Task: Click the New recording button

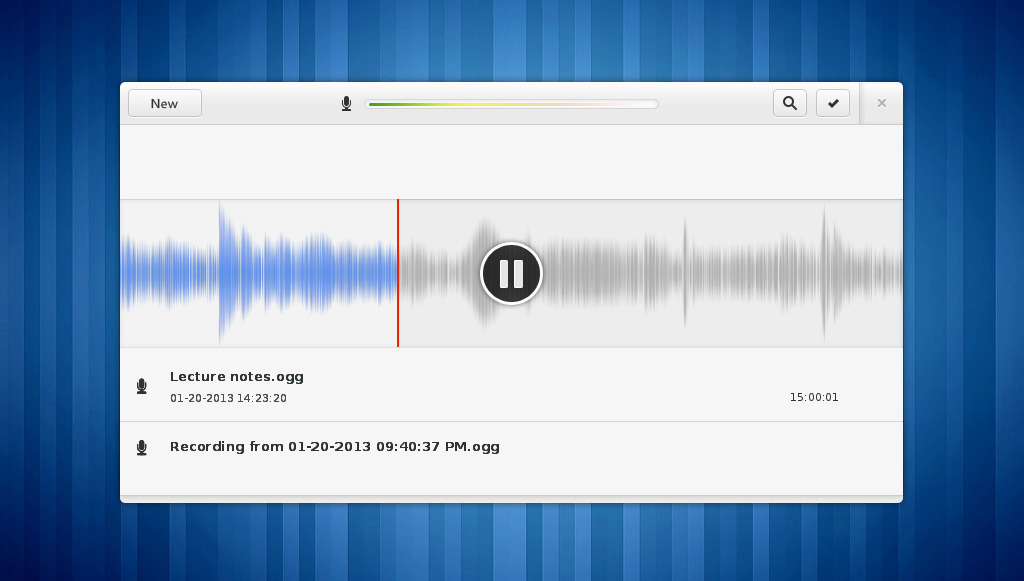Action: [165, 103]
